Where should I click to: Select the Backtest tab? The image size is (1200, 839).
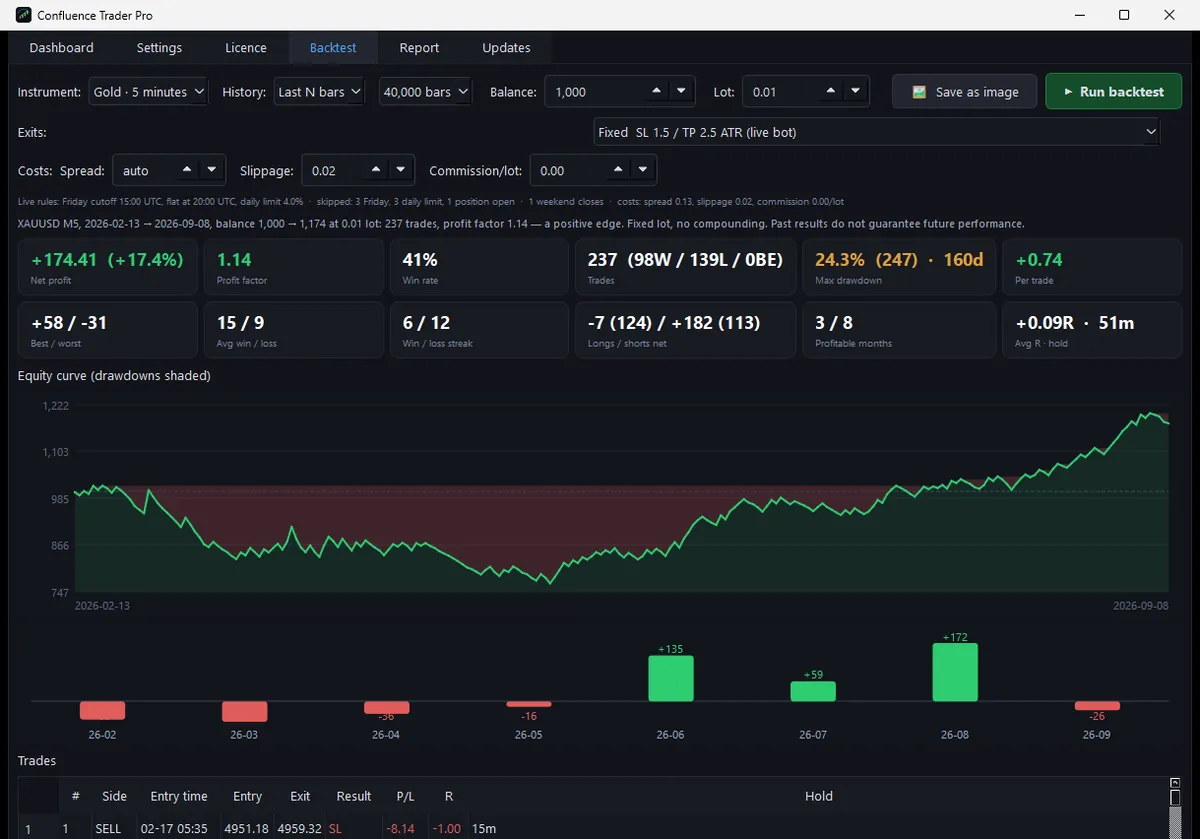point(333,48)
